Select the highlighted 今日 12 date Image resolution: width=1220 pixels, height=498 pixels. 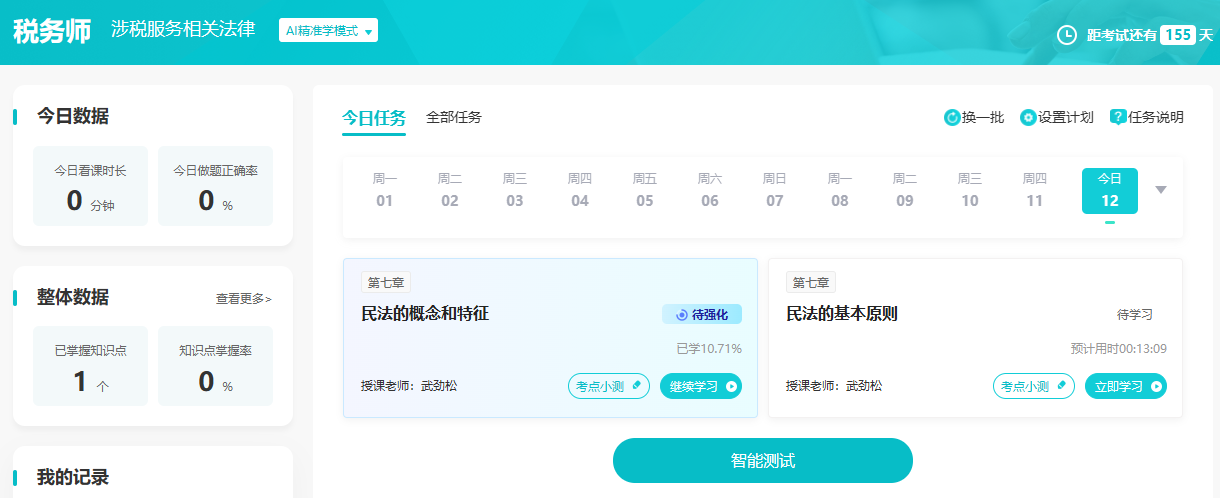1110,191
